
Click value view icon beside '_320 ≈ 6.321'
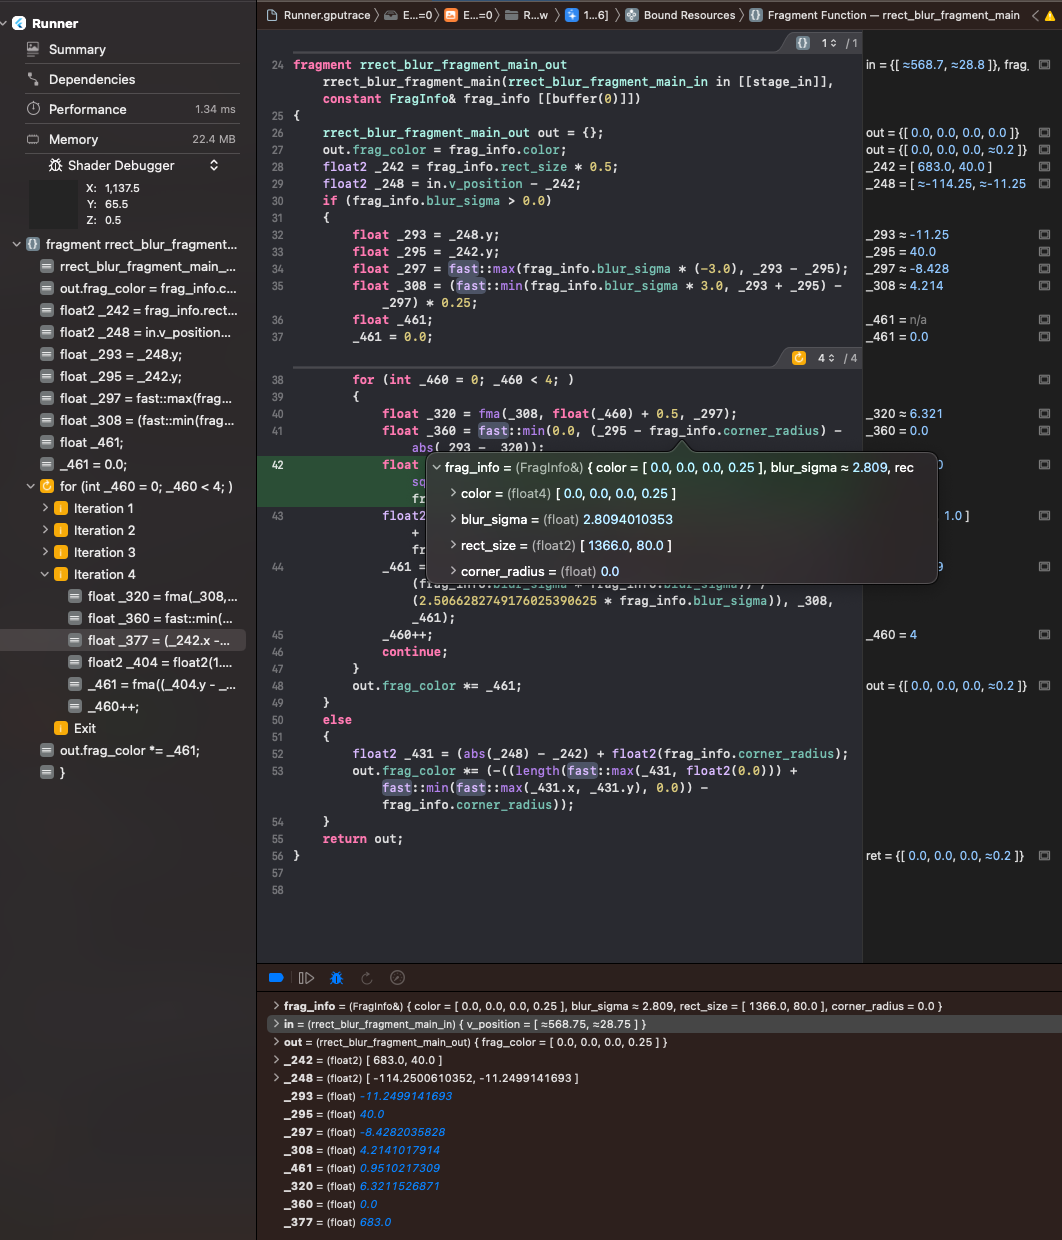pos(1044,414)
